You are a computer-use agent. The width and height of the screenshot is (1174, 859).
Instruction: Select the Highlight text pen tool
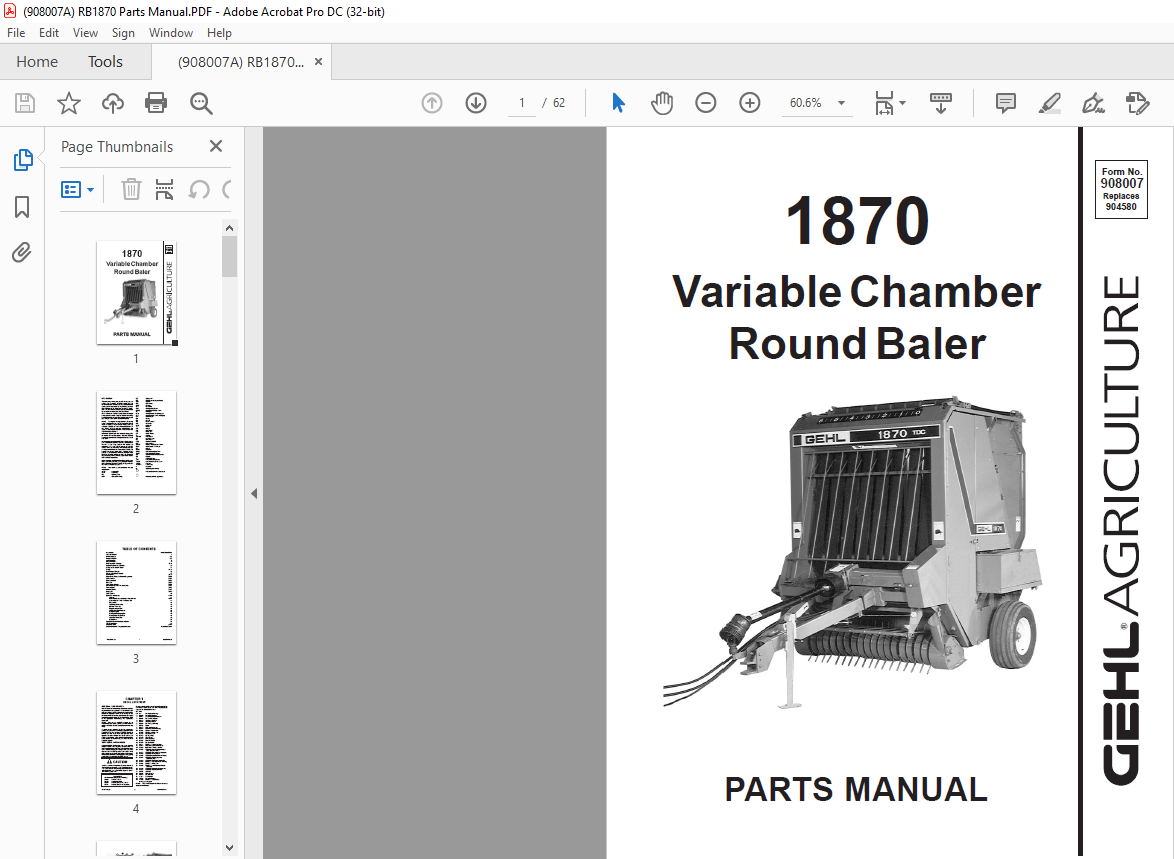tap(1050, 103)
